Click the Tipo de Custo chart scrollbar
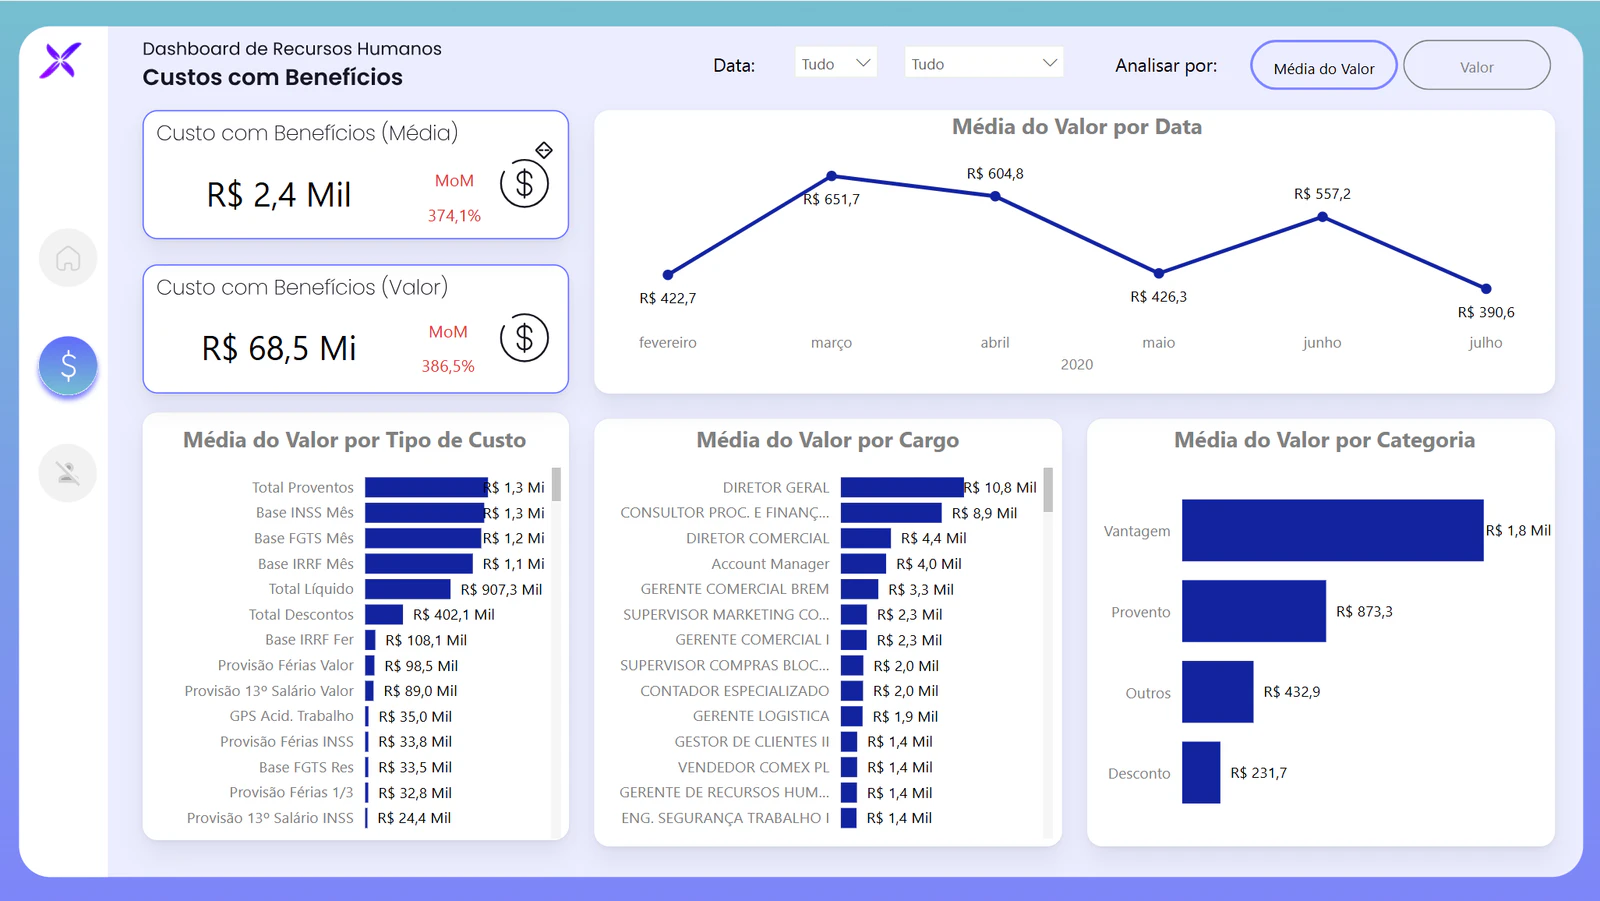This screenshot has width=1600, height=901. click(556, 484)
